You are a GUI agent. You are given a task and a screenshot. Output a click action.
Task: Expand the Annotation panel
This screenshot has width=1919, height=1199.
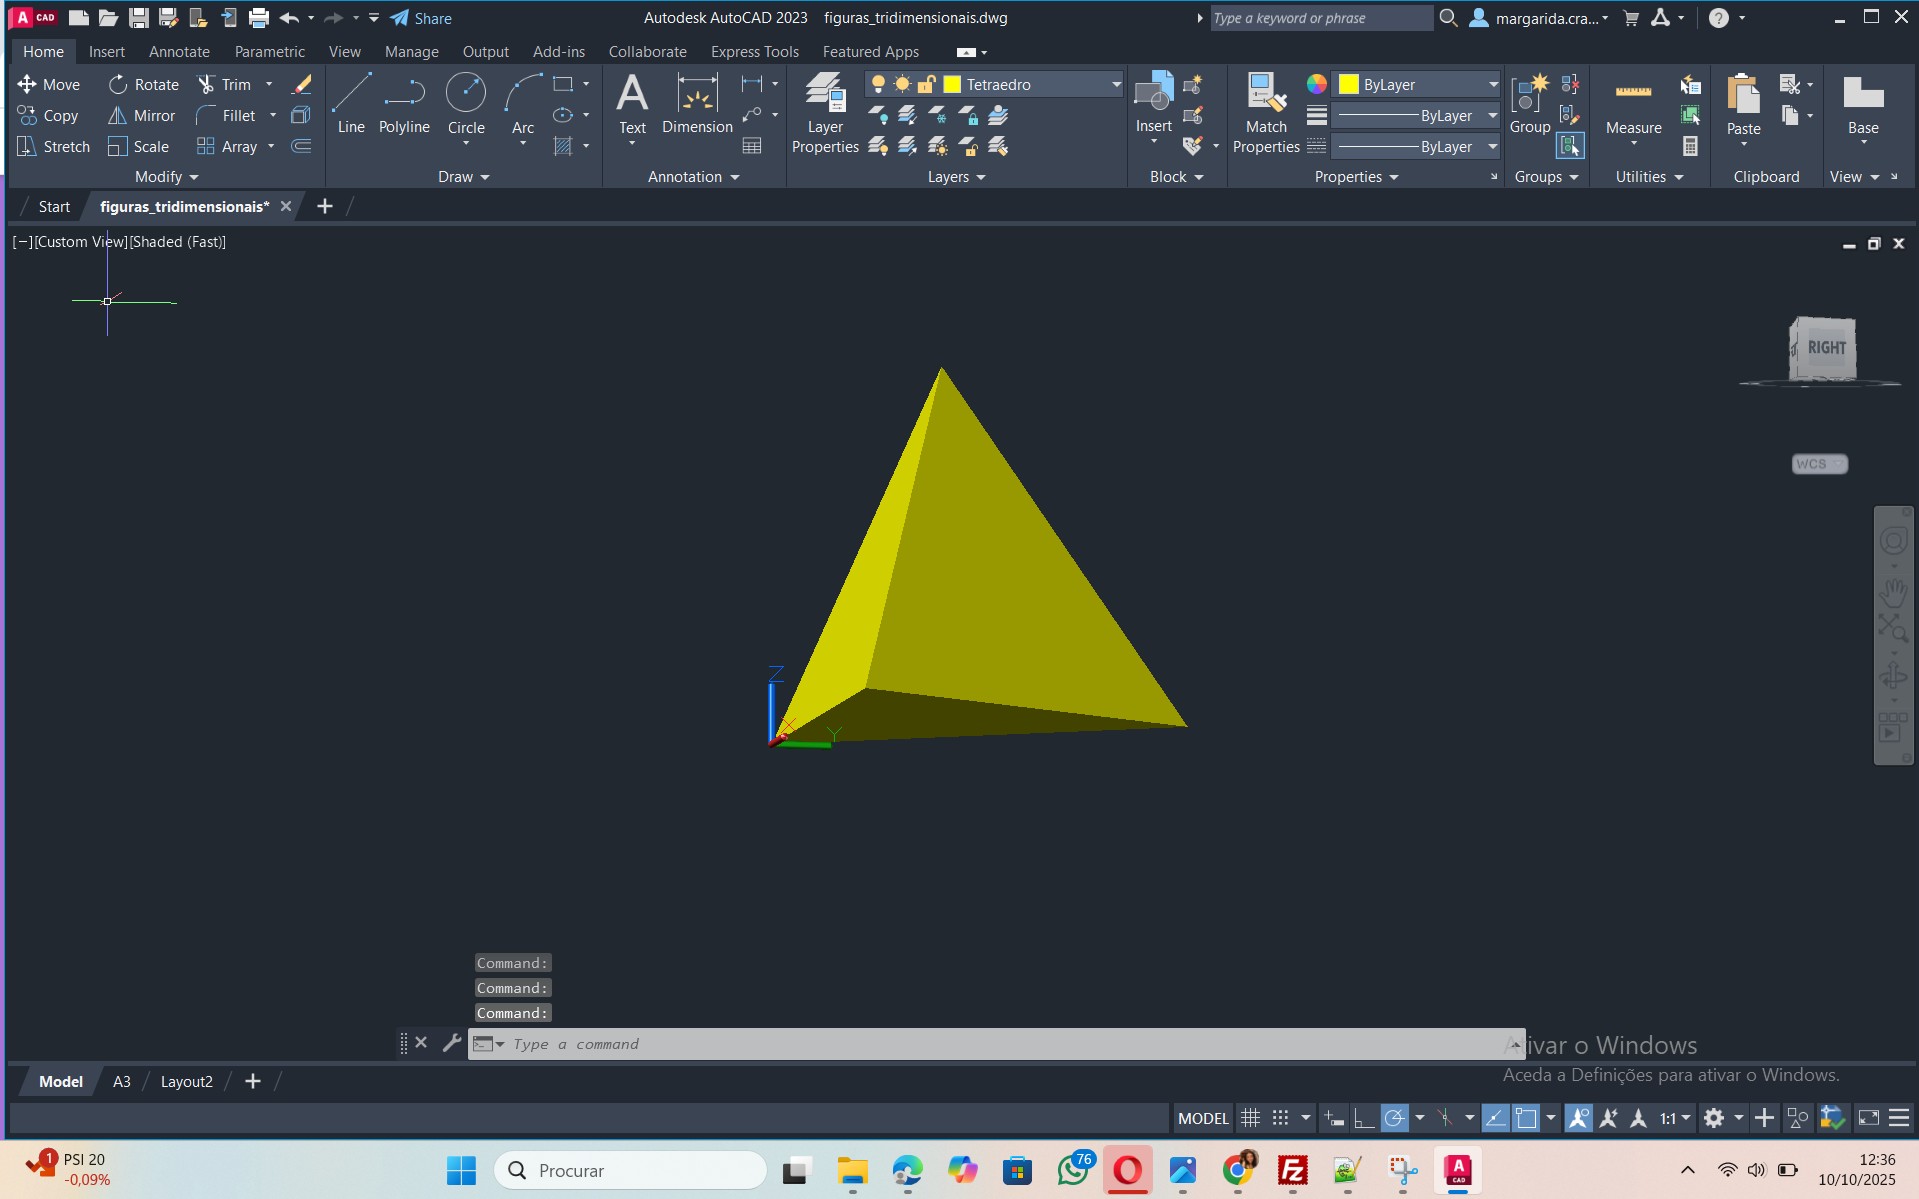(x=693, y=177)
